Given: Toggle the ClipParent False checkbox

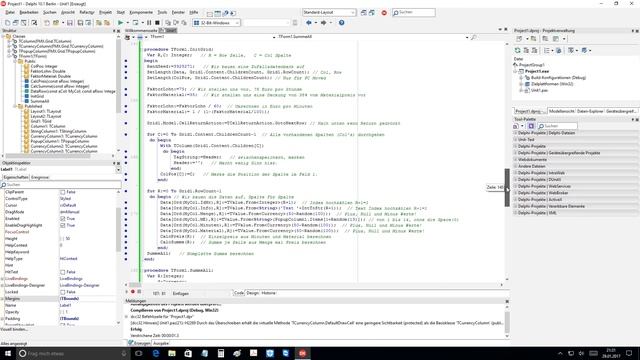Looking at the screenshot, I should point(62,192).
